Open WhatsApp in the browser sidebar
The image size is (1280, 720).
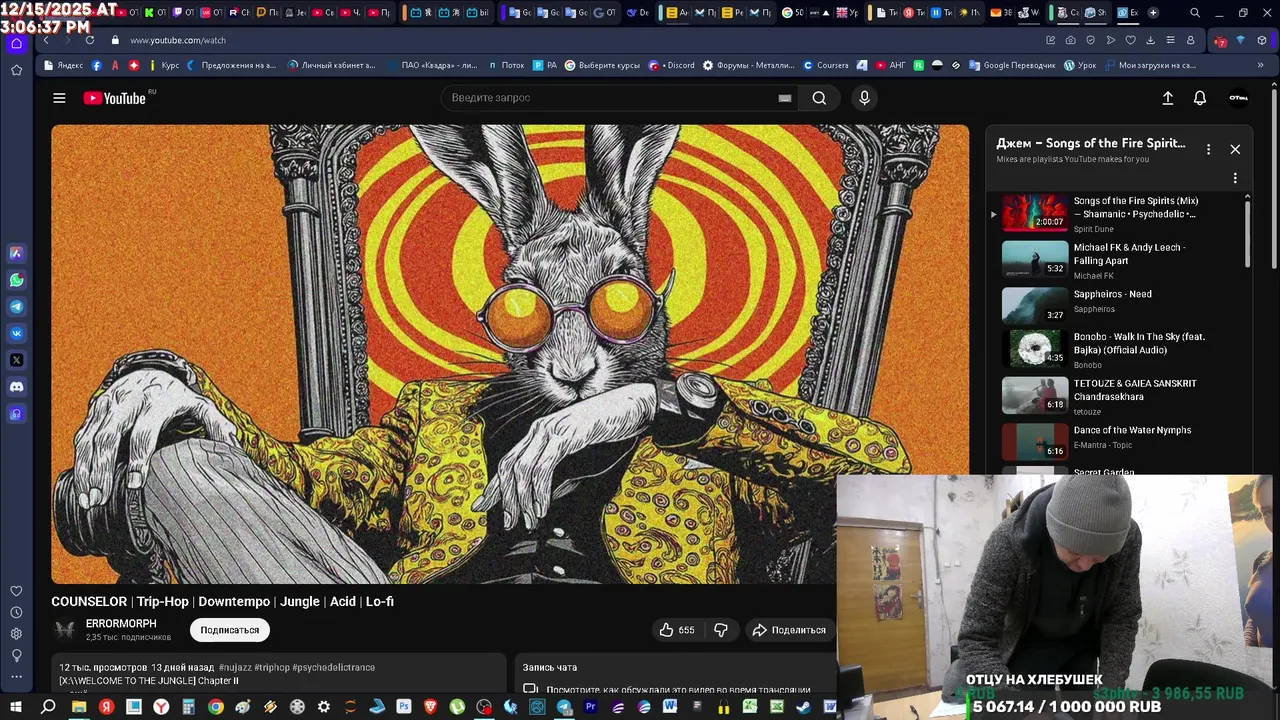(16, 280)
